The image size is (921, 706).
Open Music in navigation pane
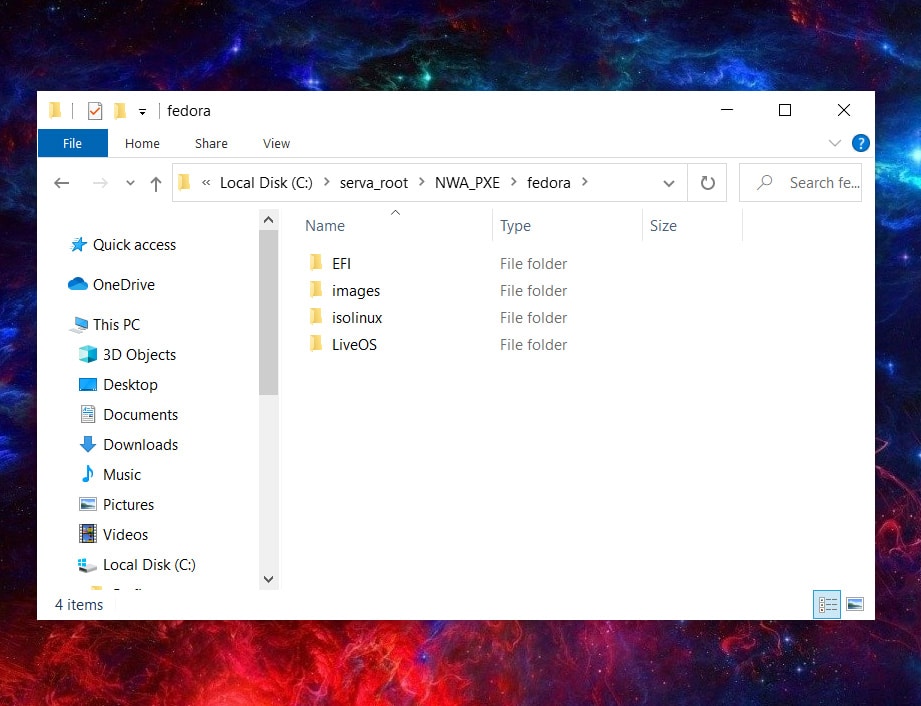point(122,475)
